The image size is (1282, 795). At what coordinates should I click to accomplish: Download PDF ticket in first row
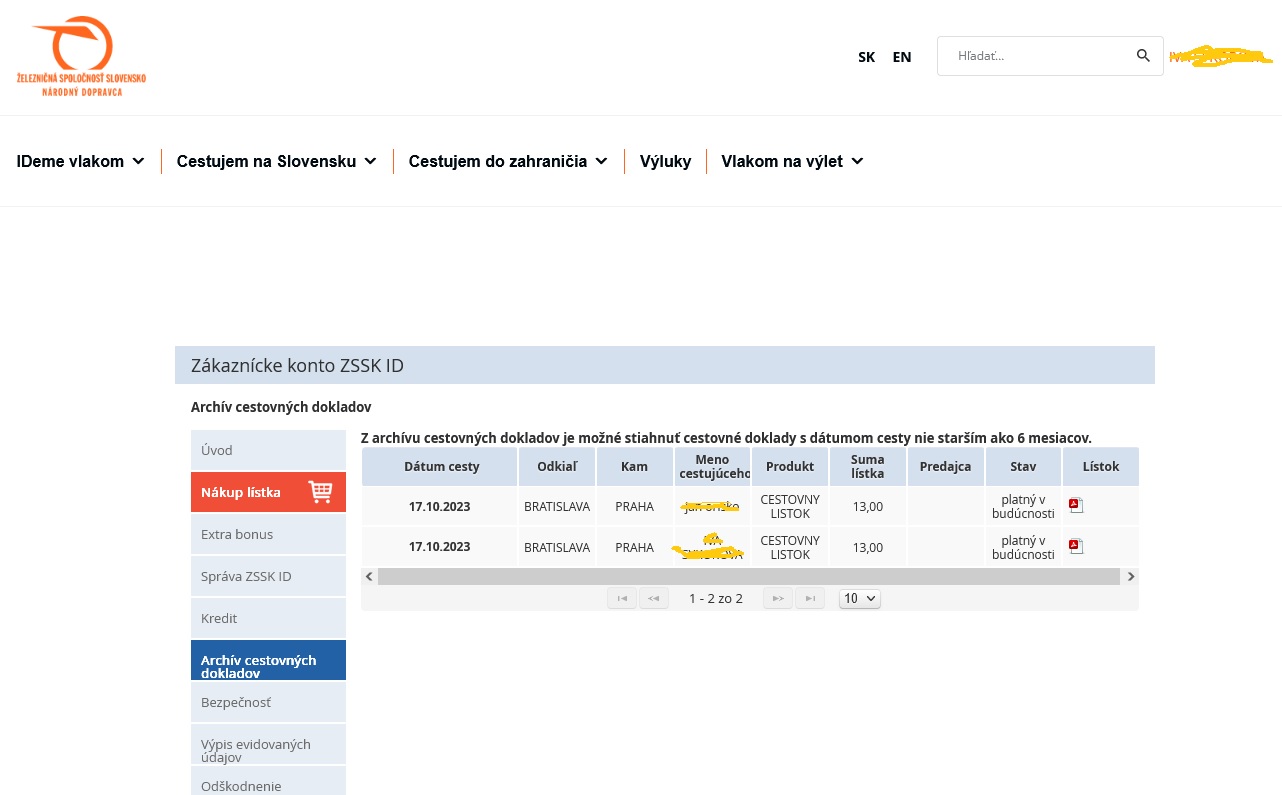click(1076, 505)
